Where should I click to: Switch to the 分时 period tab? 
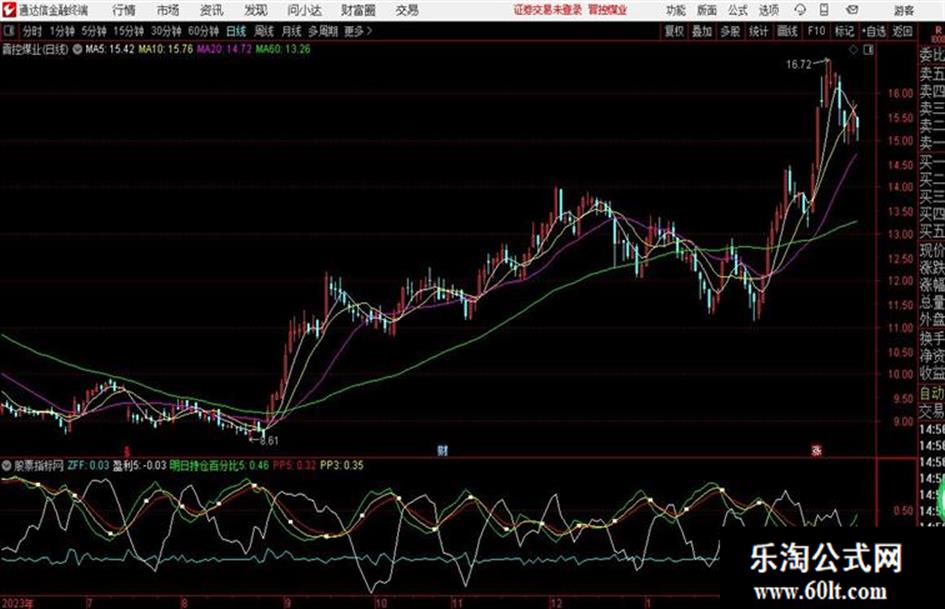coord(33,31)
